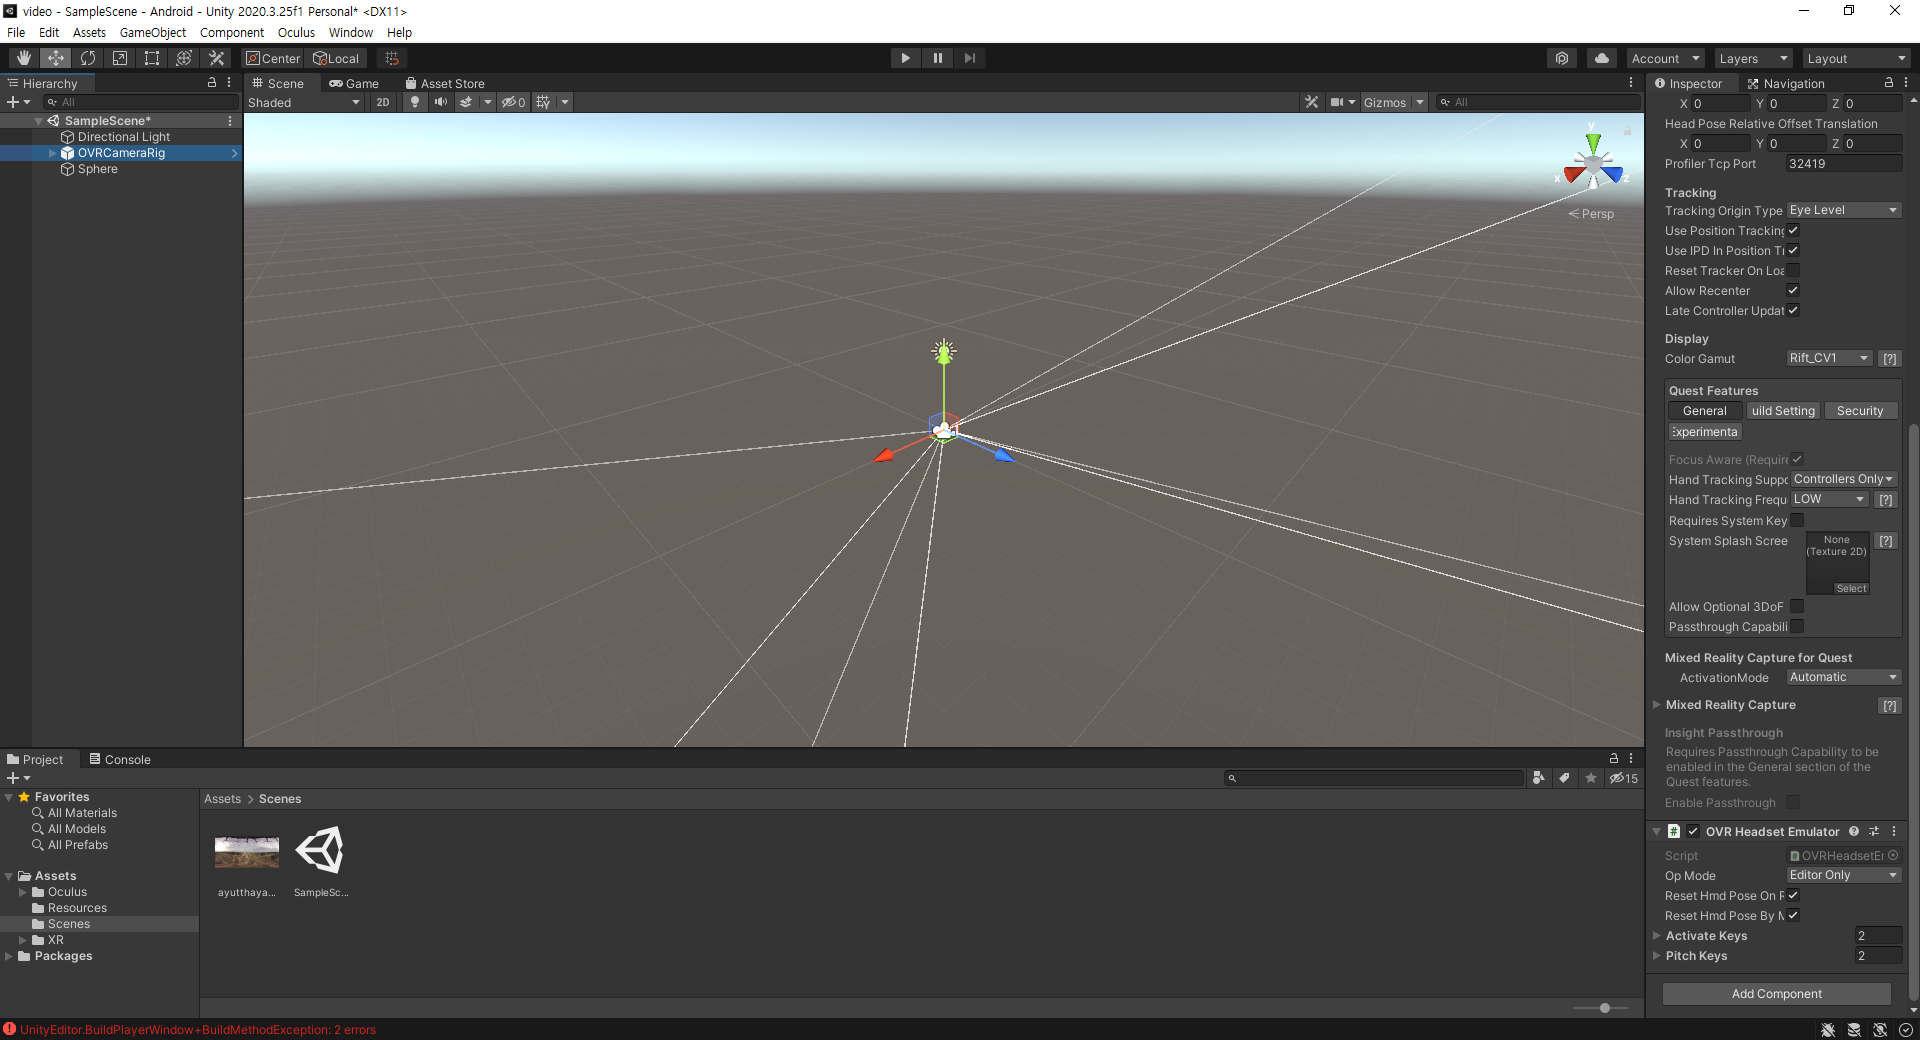The height and width of the screenshot is (1040, 1920).
Task: Open cloud services icon
Action: (x=1602, y=58)
